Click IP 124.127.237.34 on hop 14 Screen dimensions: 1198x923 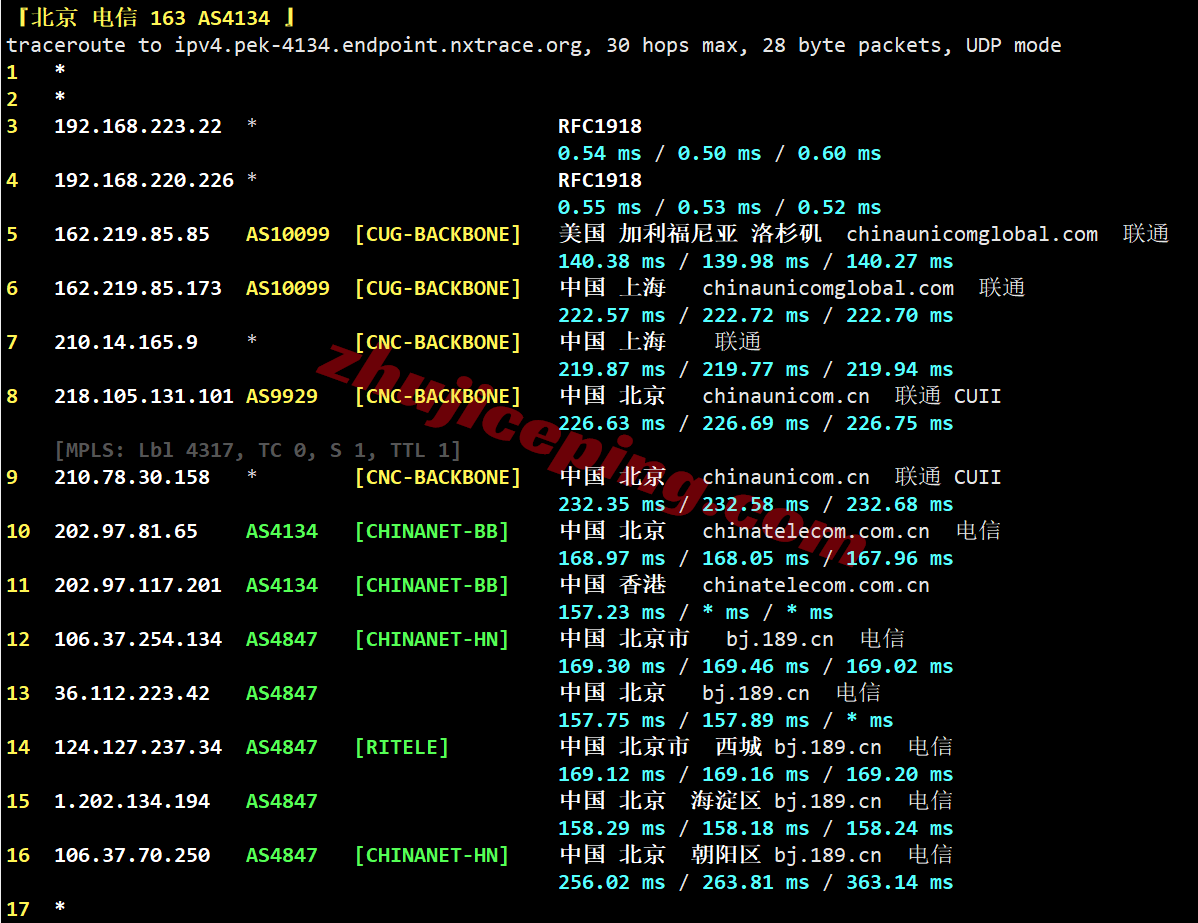coord(138,747)
